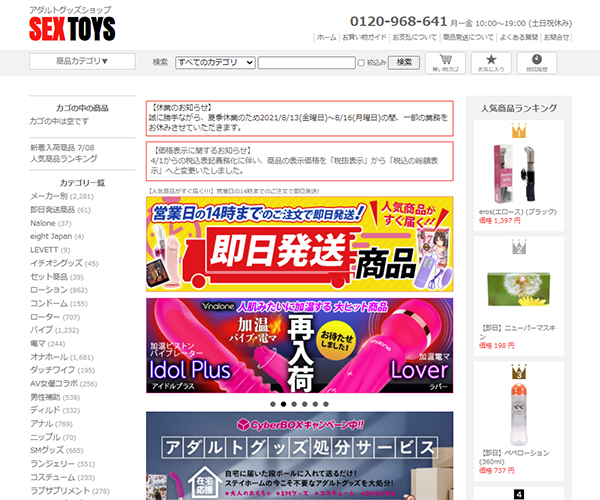The image size is (600, 500).
Task: Toggle the 税込み checkbox
Action: (x=361, y=63)
